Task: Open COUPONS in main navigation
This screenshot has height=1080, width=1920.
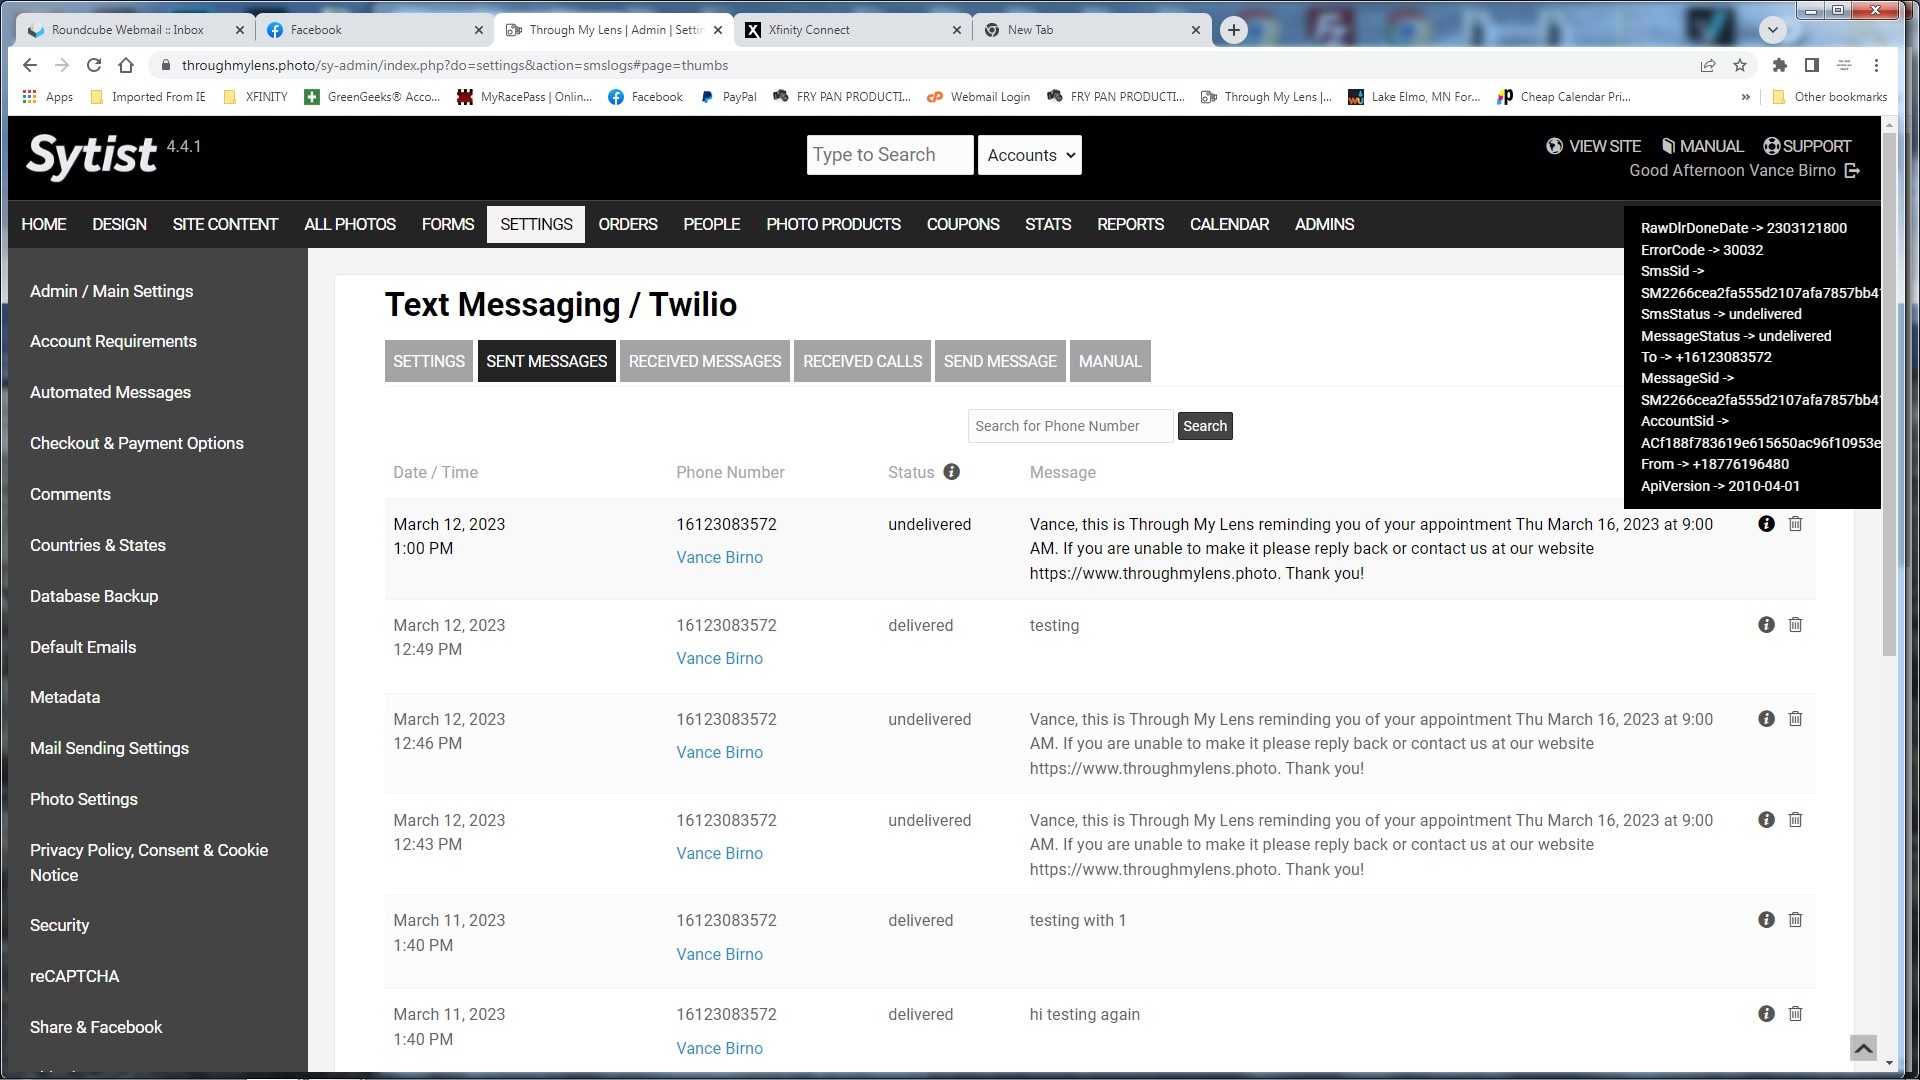Action: coord(963,224)
